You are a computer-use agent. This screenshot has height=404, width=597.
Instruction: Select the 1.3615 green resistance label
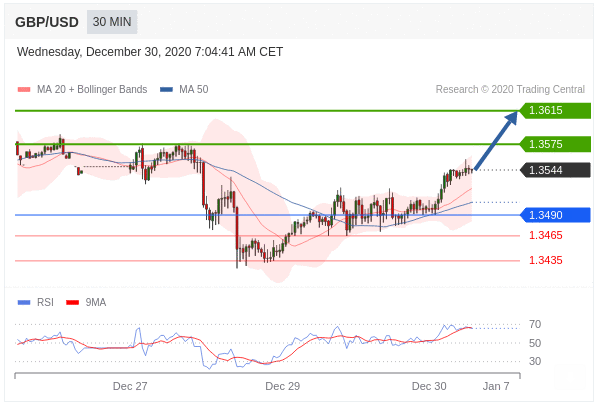coord(555,110)
